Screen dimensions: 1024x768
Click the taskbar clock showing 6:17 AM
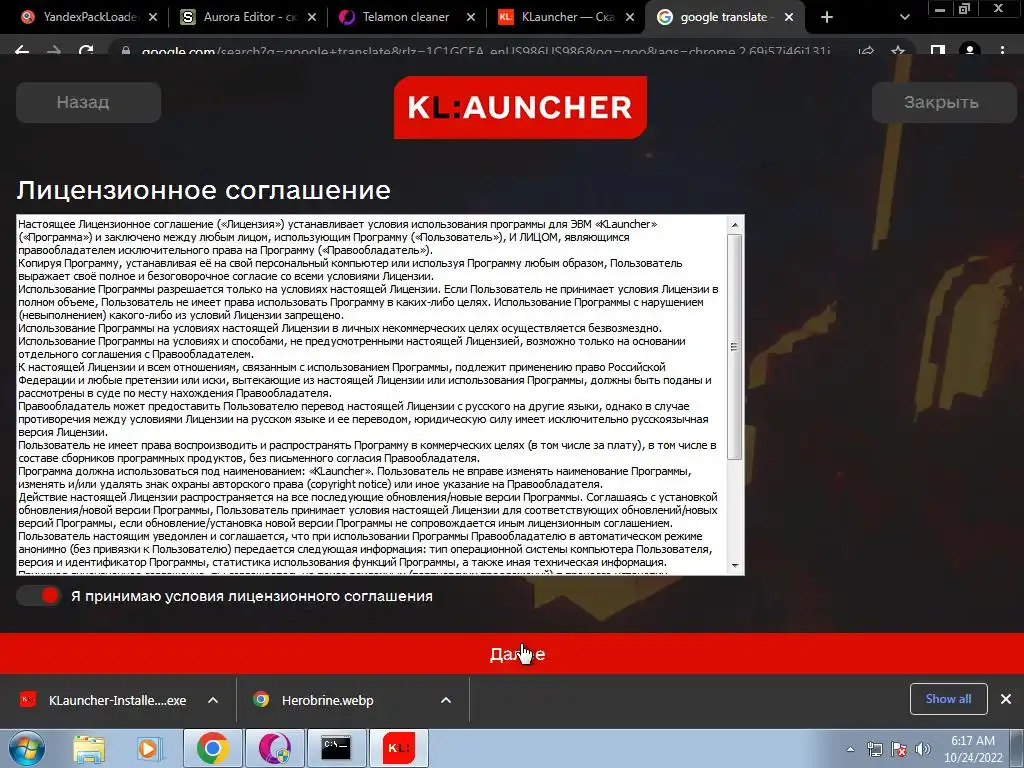coord(972,749)
